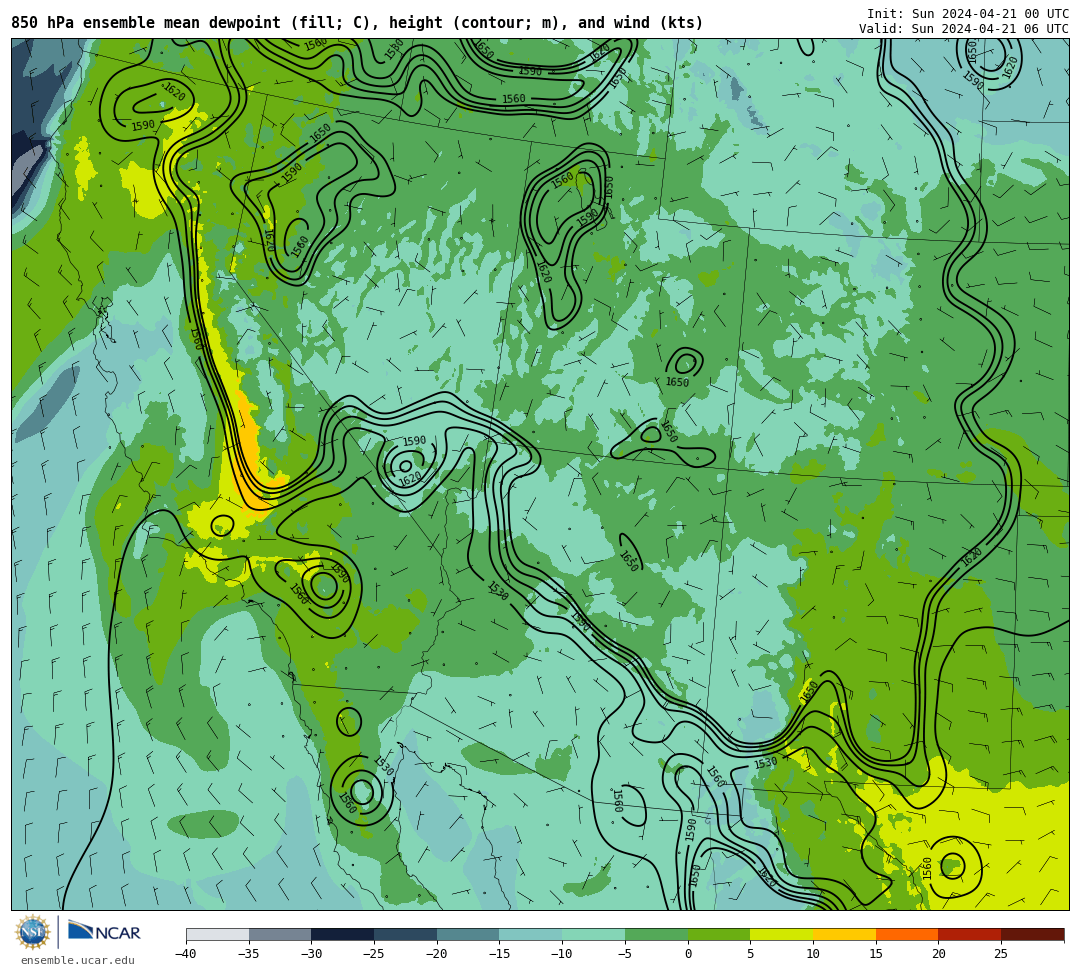The width and height of the screenshot is (1080, 973).
Task: Click the colorbar tick label -30
Action: pos(311,954)
